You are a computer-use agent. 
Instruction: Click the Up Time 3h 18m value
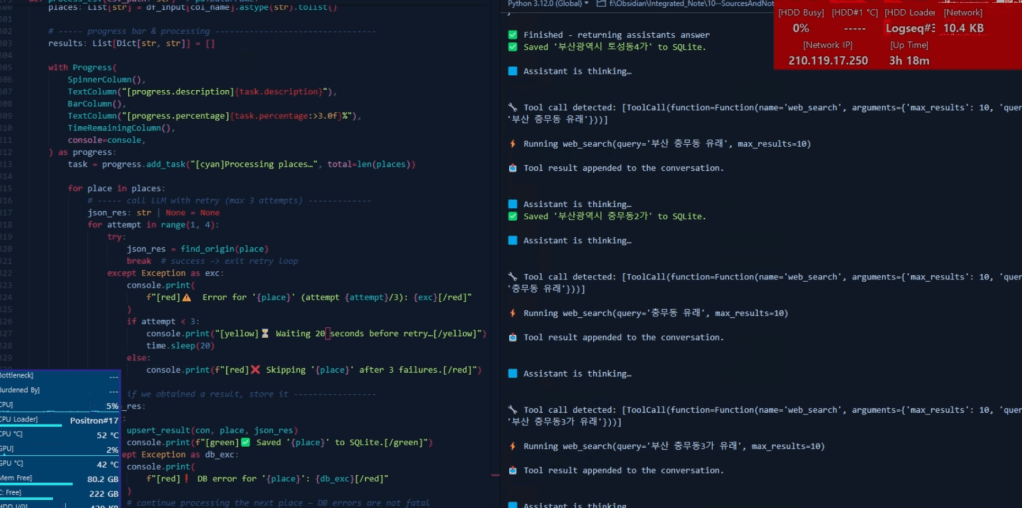[909, 60]
